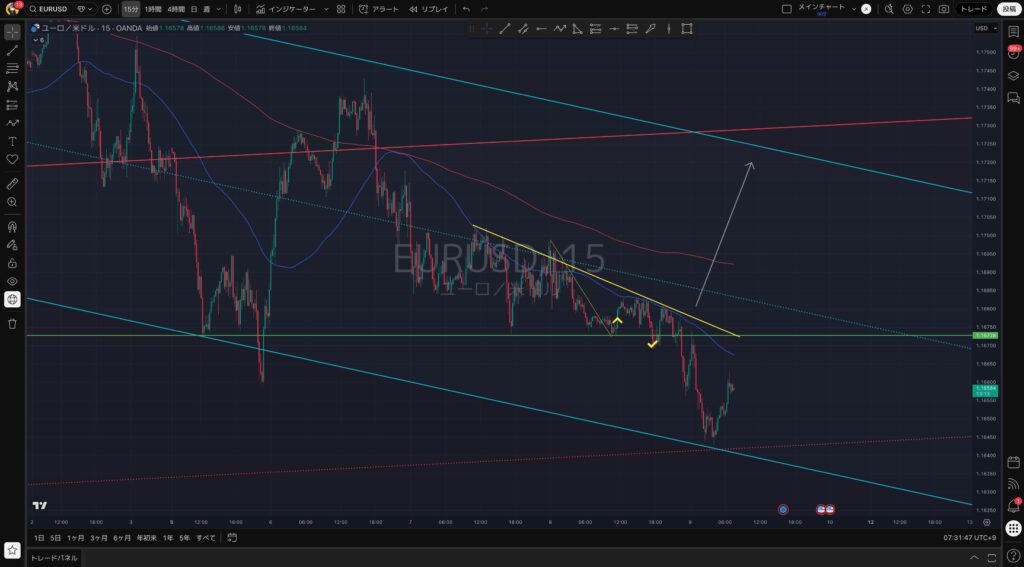Set date range to 1日

point(39,538)
